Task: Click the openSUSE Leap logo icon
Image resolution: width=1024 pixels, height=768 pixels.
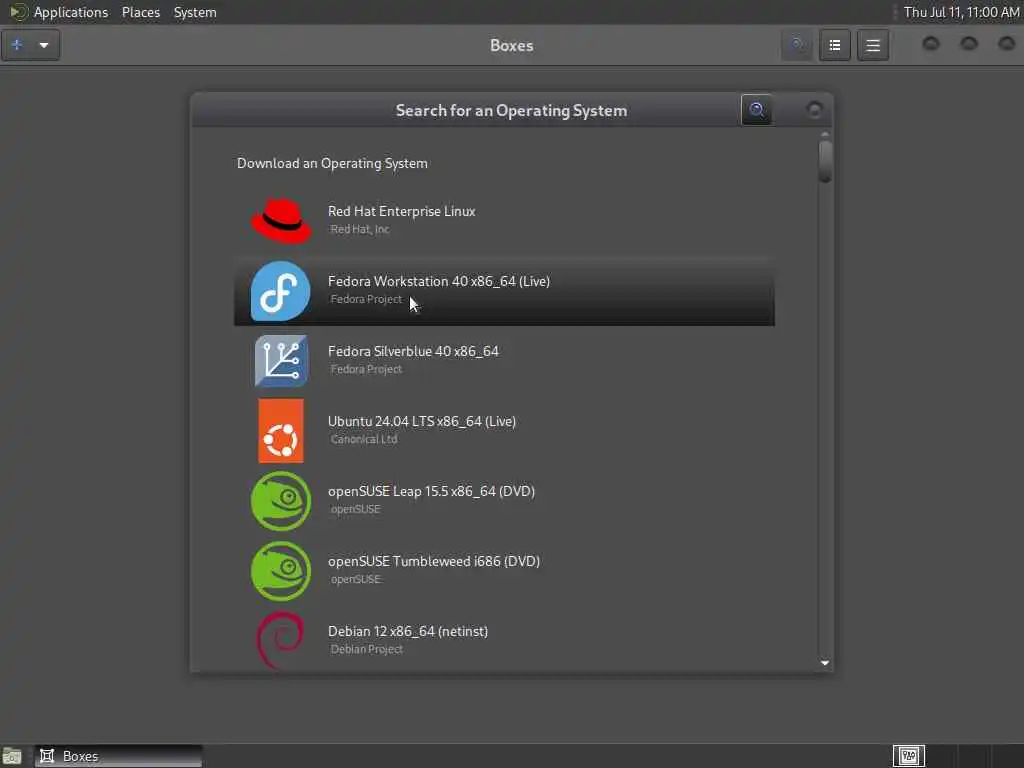Action: [281, 501]
